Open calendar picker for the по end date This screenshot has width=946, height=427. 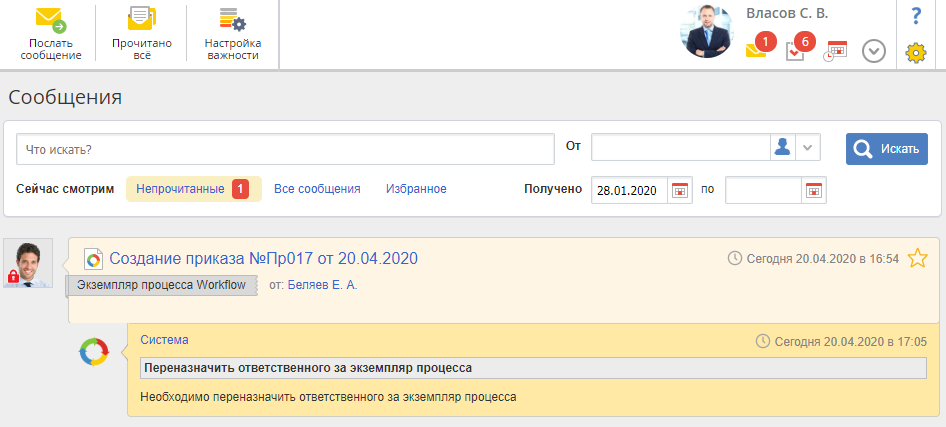[814, 189]
